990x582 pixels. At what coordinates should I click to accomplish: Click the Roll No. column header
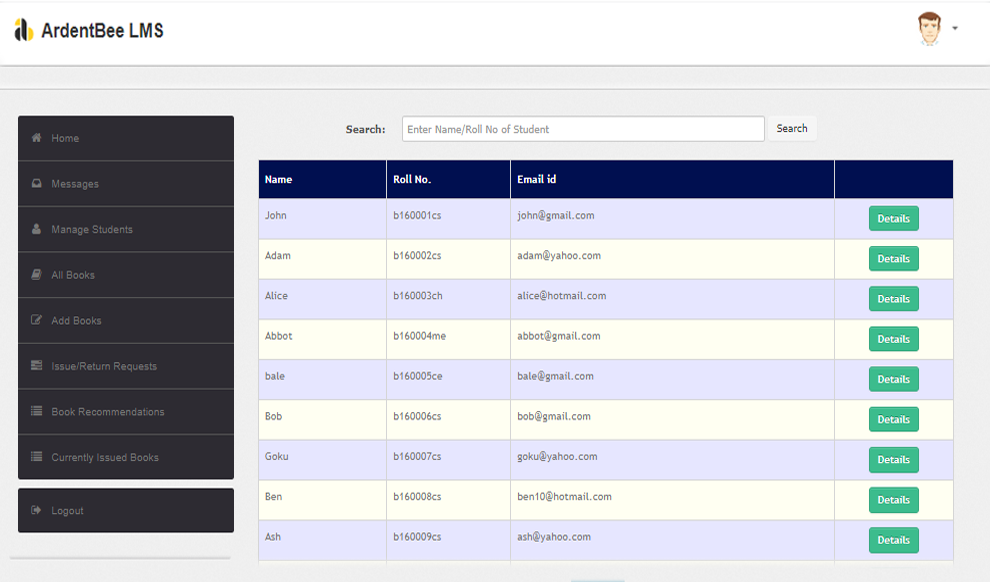[412, 180]
